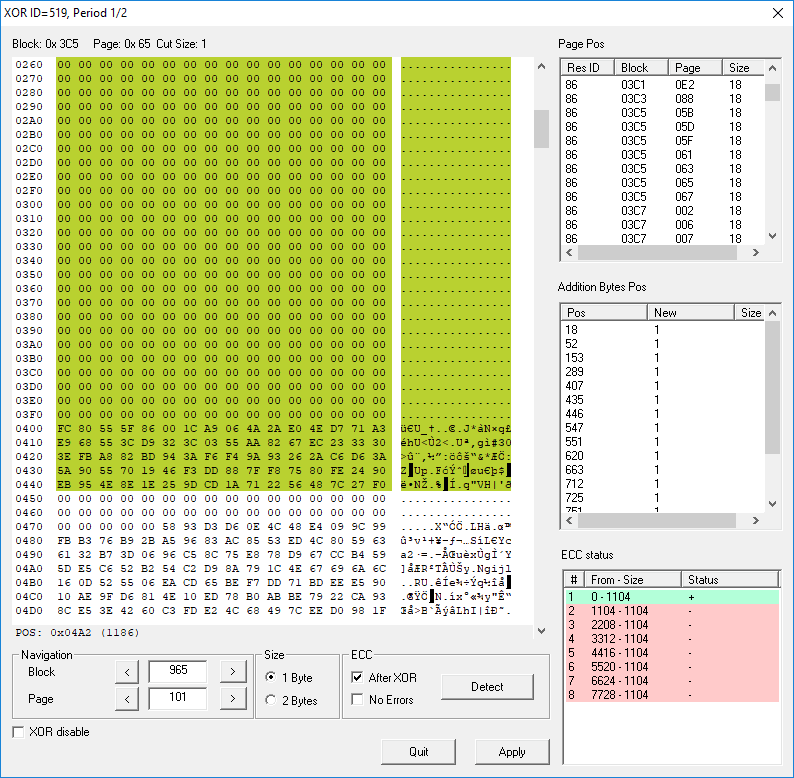Viewport: 794px width, 778px height.
Task: Select Page Pos row with page 065
Action: click(662, 183)
